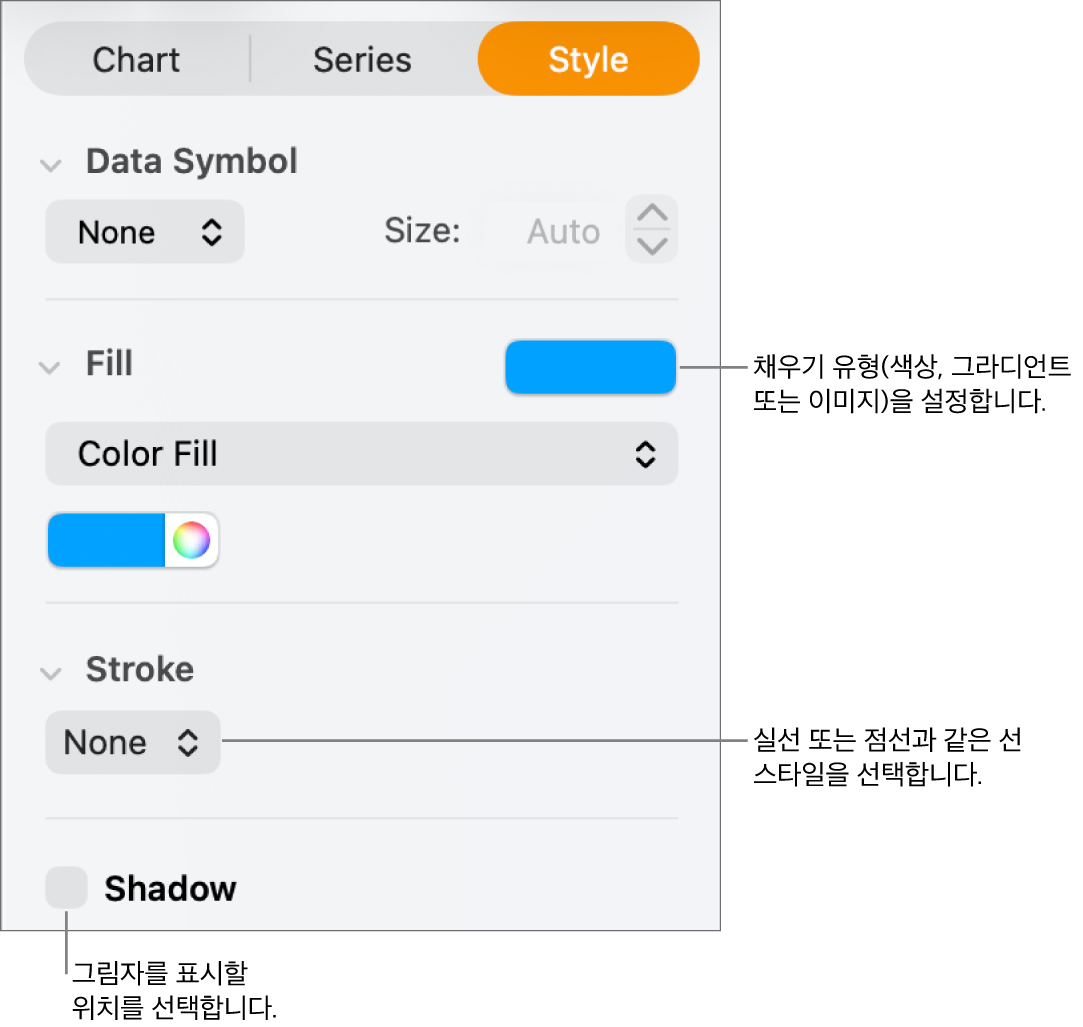Viewport: 1083px width, 1027px height.
Task: Open the Data Symbol None dropdown
Action: (x=145, y=232)
